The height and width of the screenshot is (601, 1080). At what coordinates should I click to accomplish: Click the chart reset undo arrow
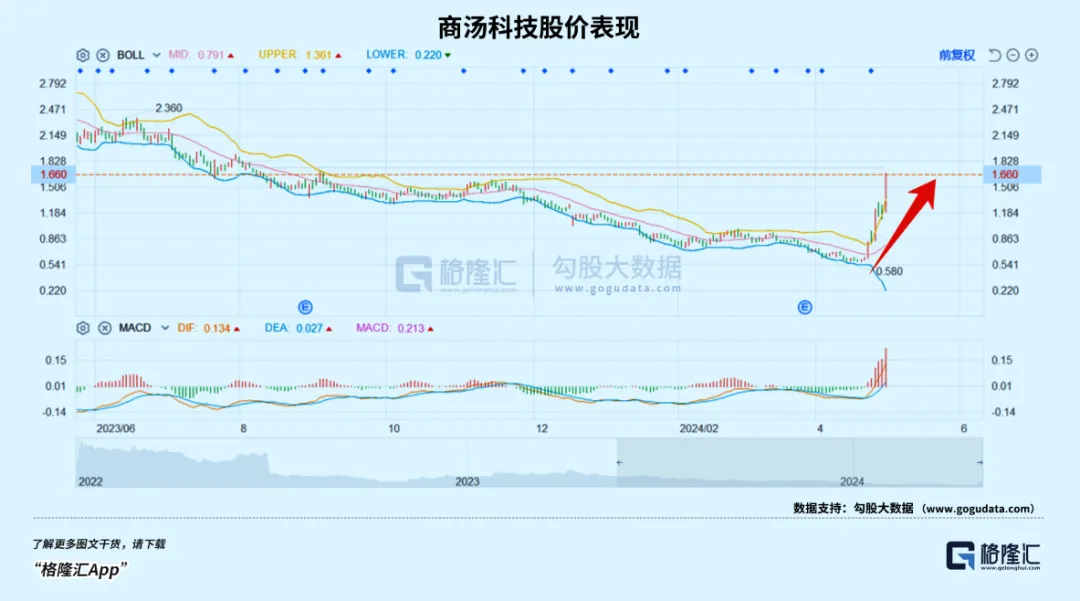[994, 55]
